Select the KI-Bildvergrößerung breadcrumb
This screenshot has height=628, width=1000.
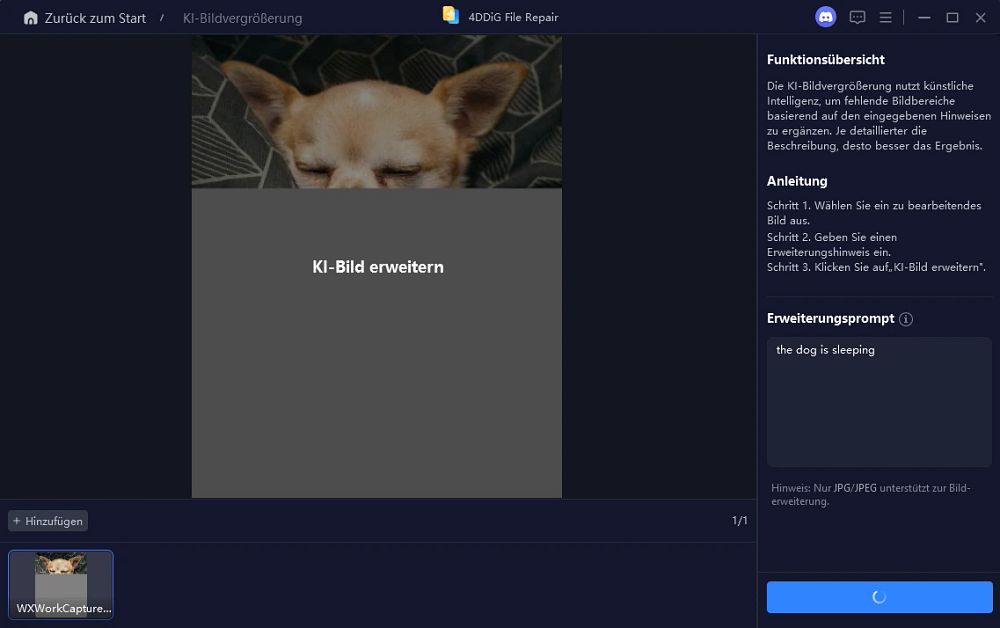pos(242,18)
